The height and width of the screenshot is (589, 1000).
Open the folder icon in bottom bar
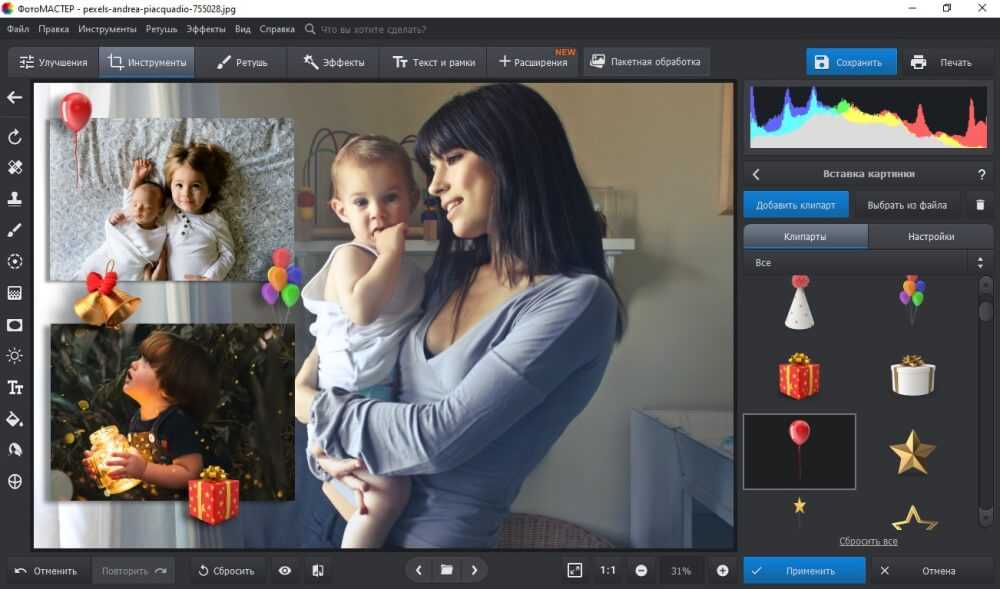pyautogui.click(x=446, y=570)
